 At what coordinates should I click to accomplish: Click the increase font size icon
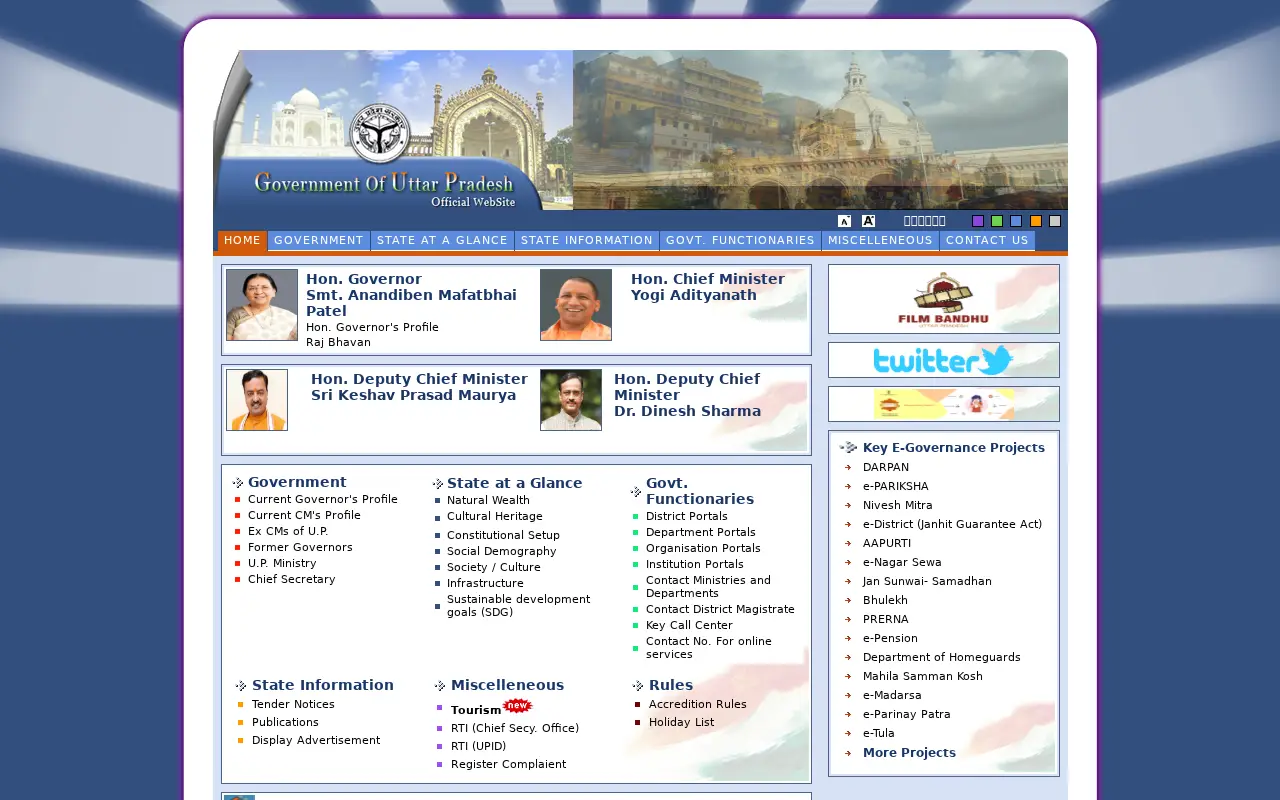868,221
